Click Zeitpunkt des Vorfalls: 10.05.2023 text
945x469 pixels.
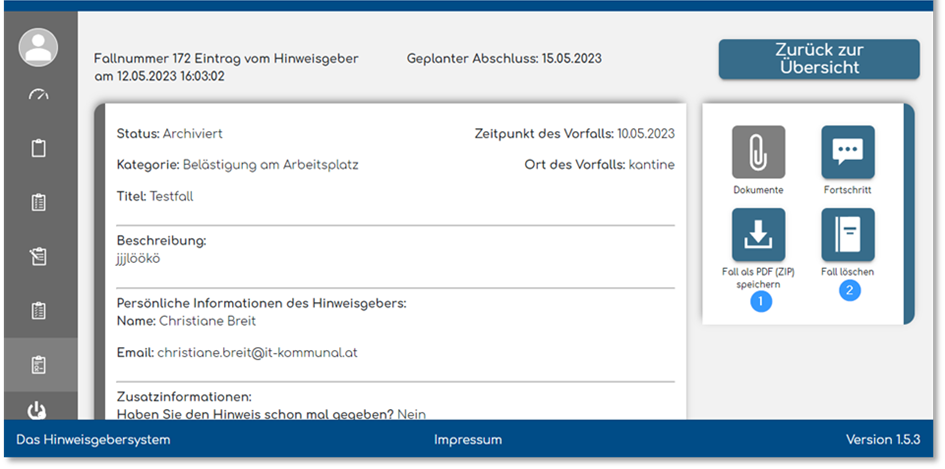[x=575, y=134]
